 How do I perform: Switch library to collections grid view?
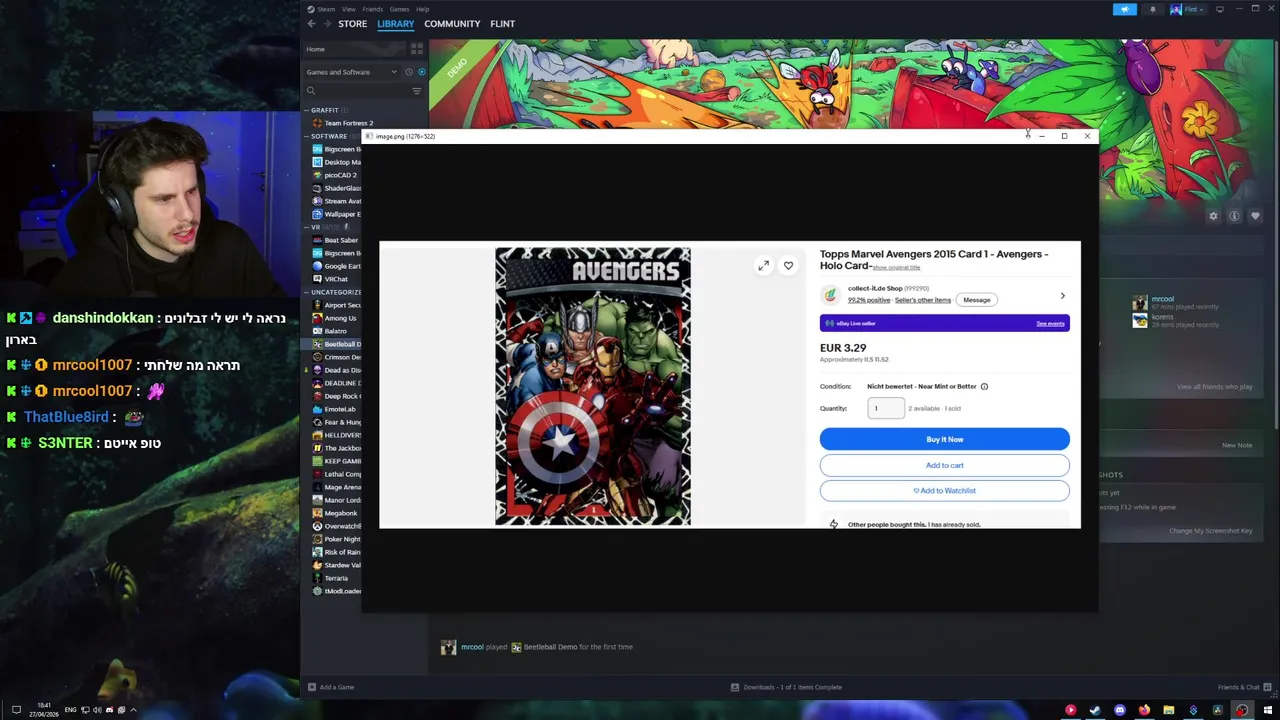click(x=417, y=49)
